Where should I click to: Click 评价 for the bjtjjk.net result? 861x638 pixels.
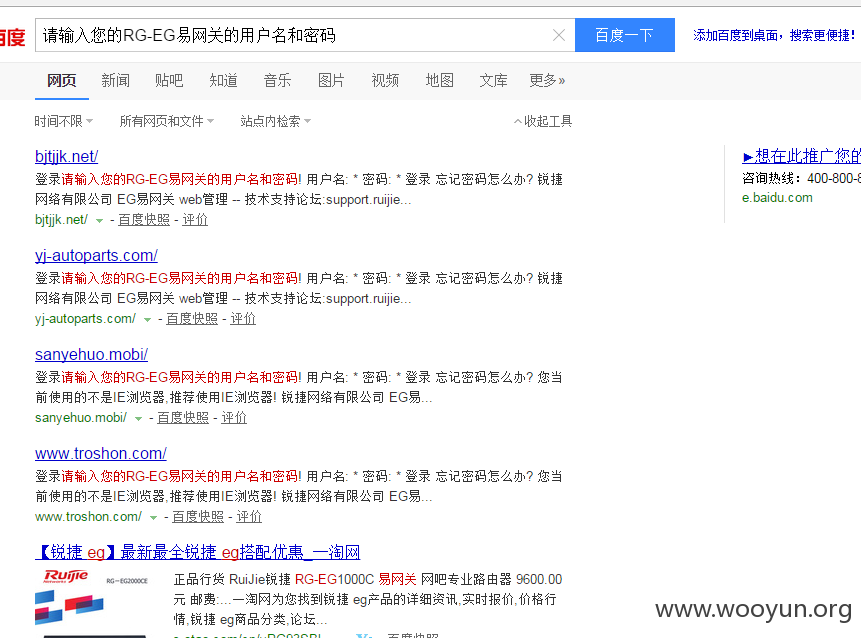click(x=195, y=220)
